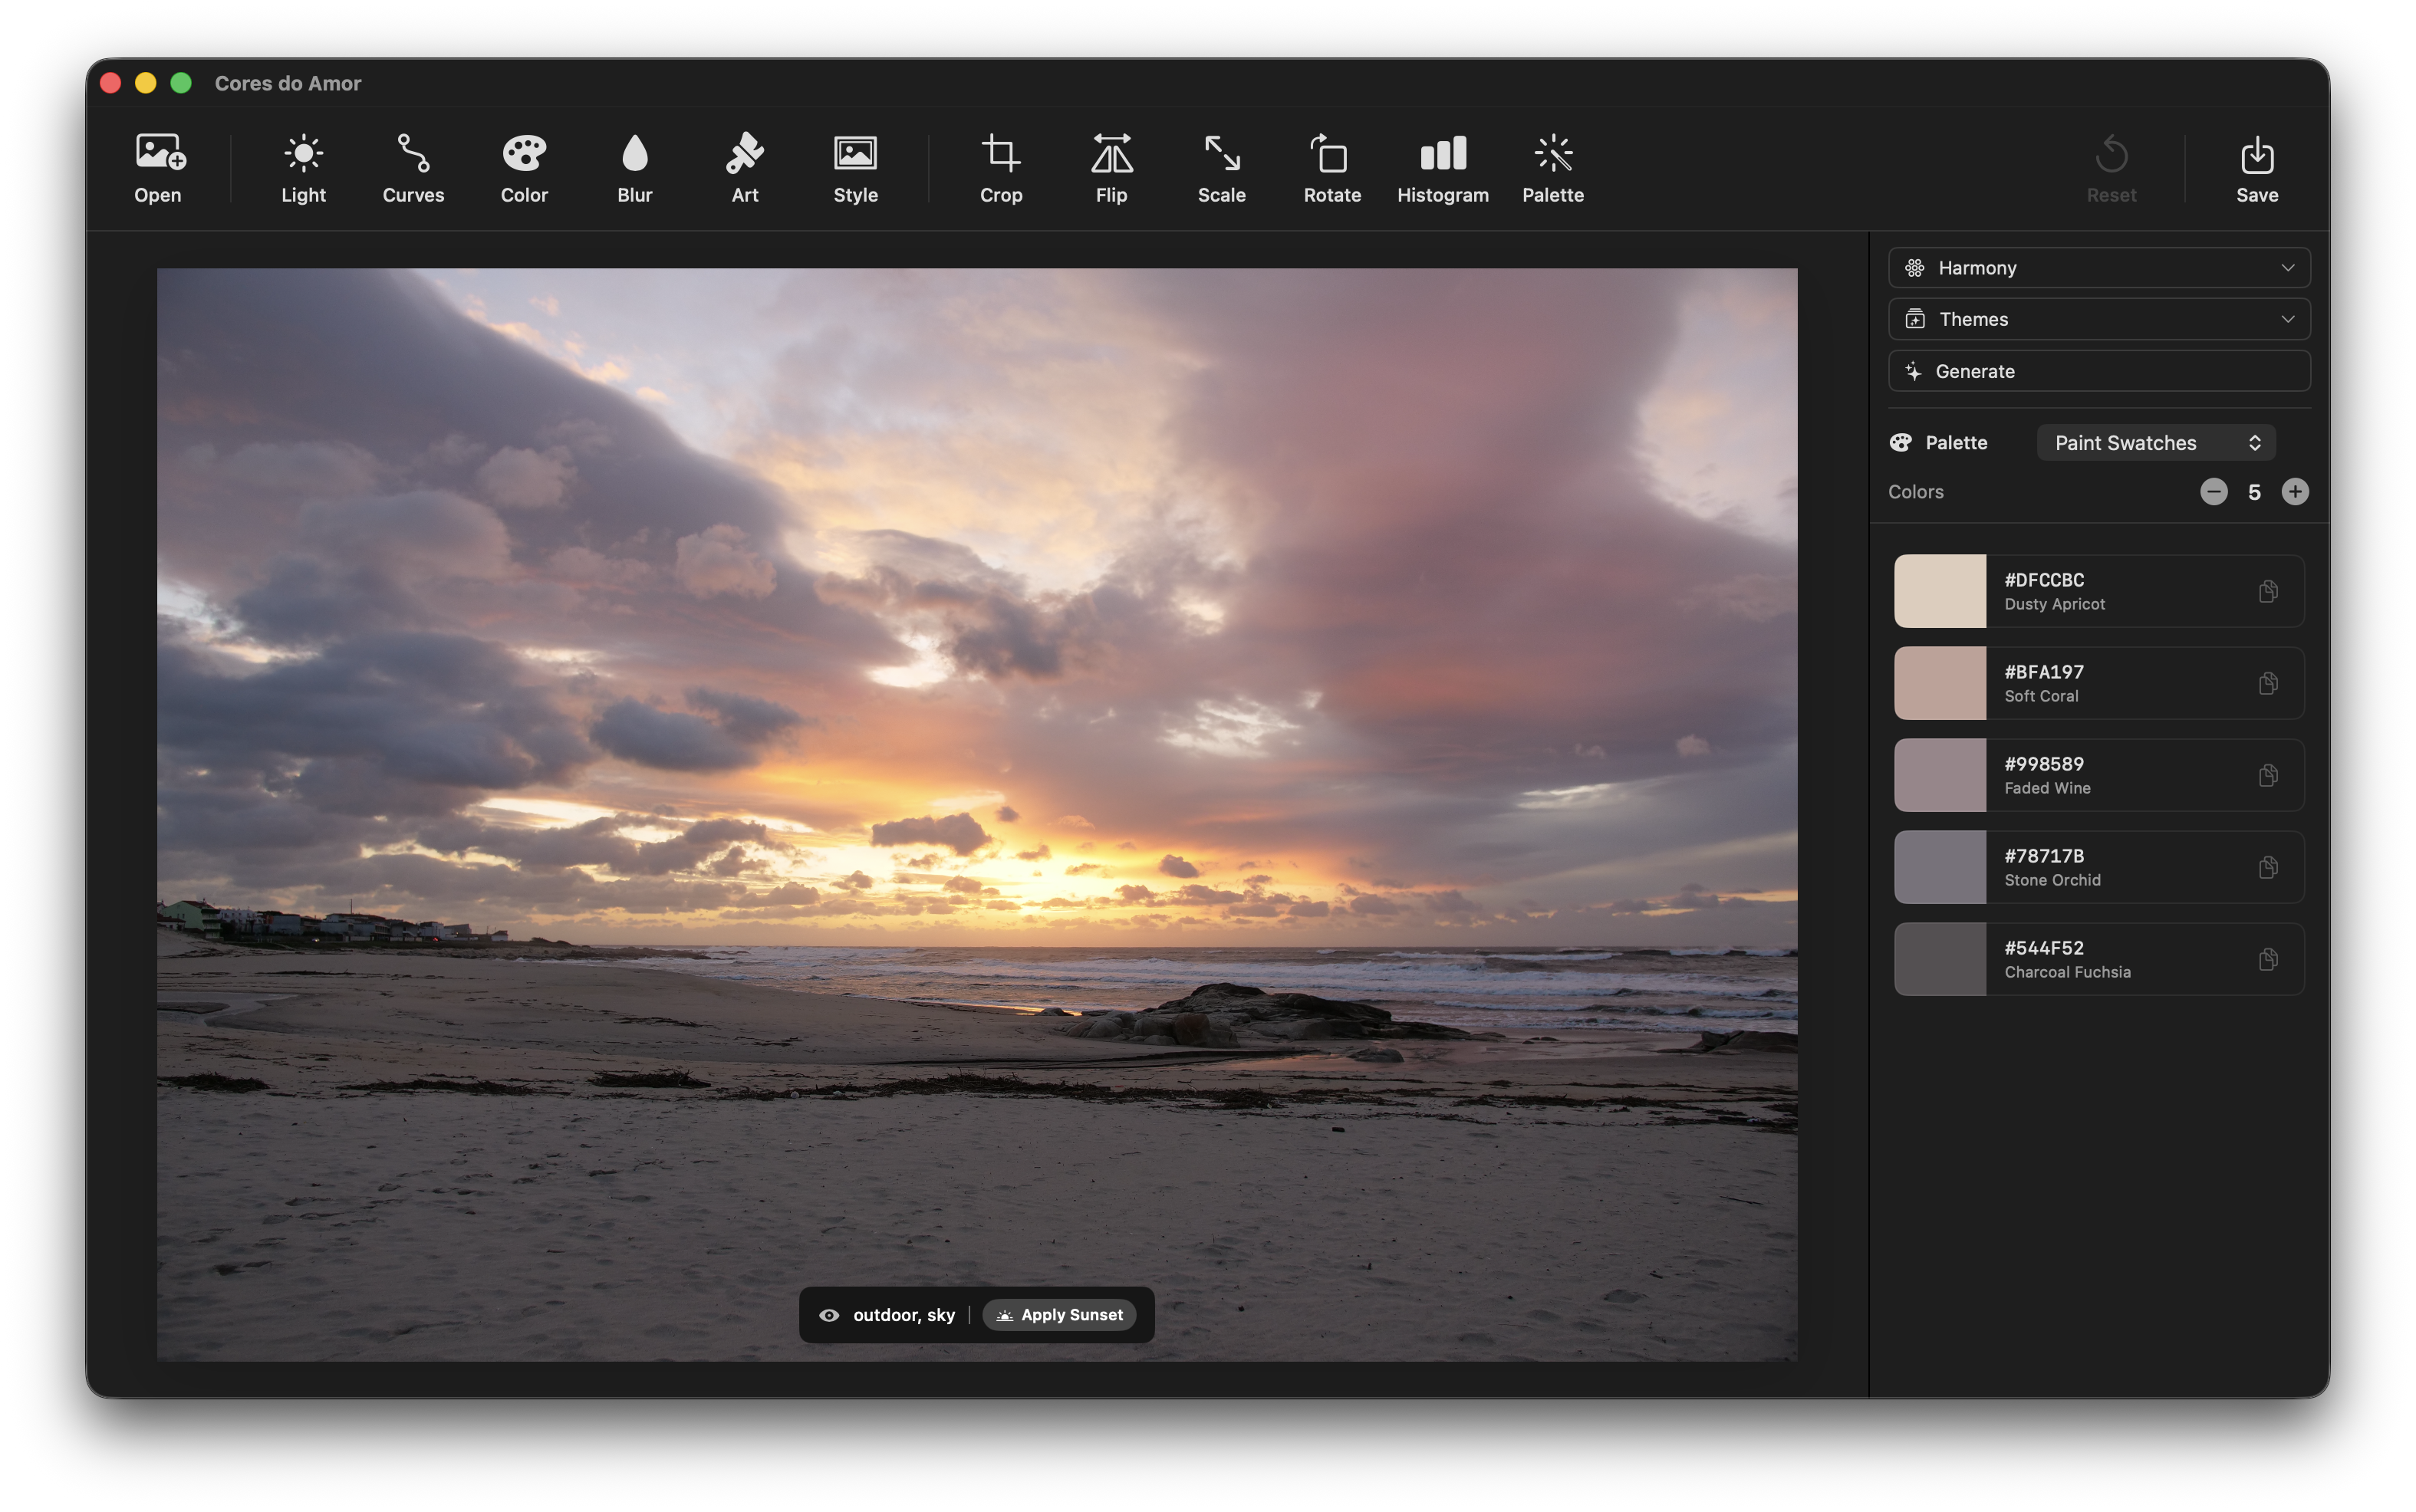Viewport: 2416px width, 1512px height.
Task: Toggle the Art effect tool
Action: point(744,168)
